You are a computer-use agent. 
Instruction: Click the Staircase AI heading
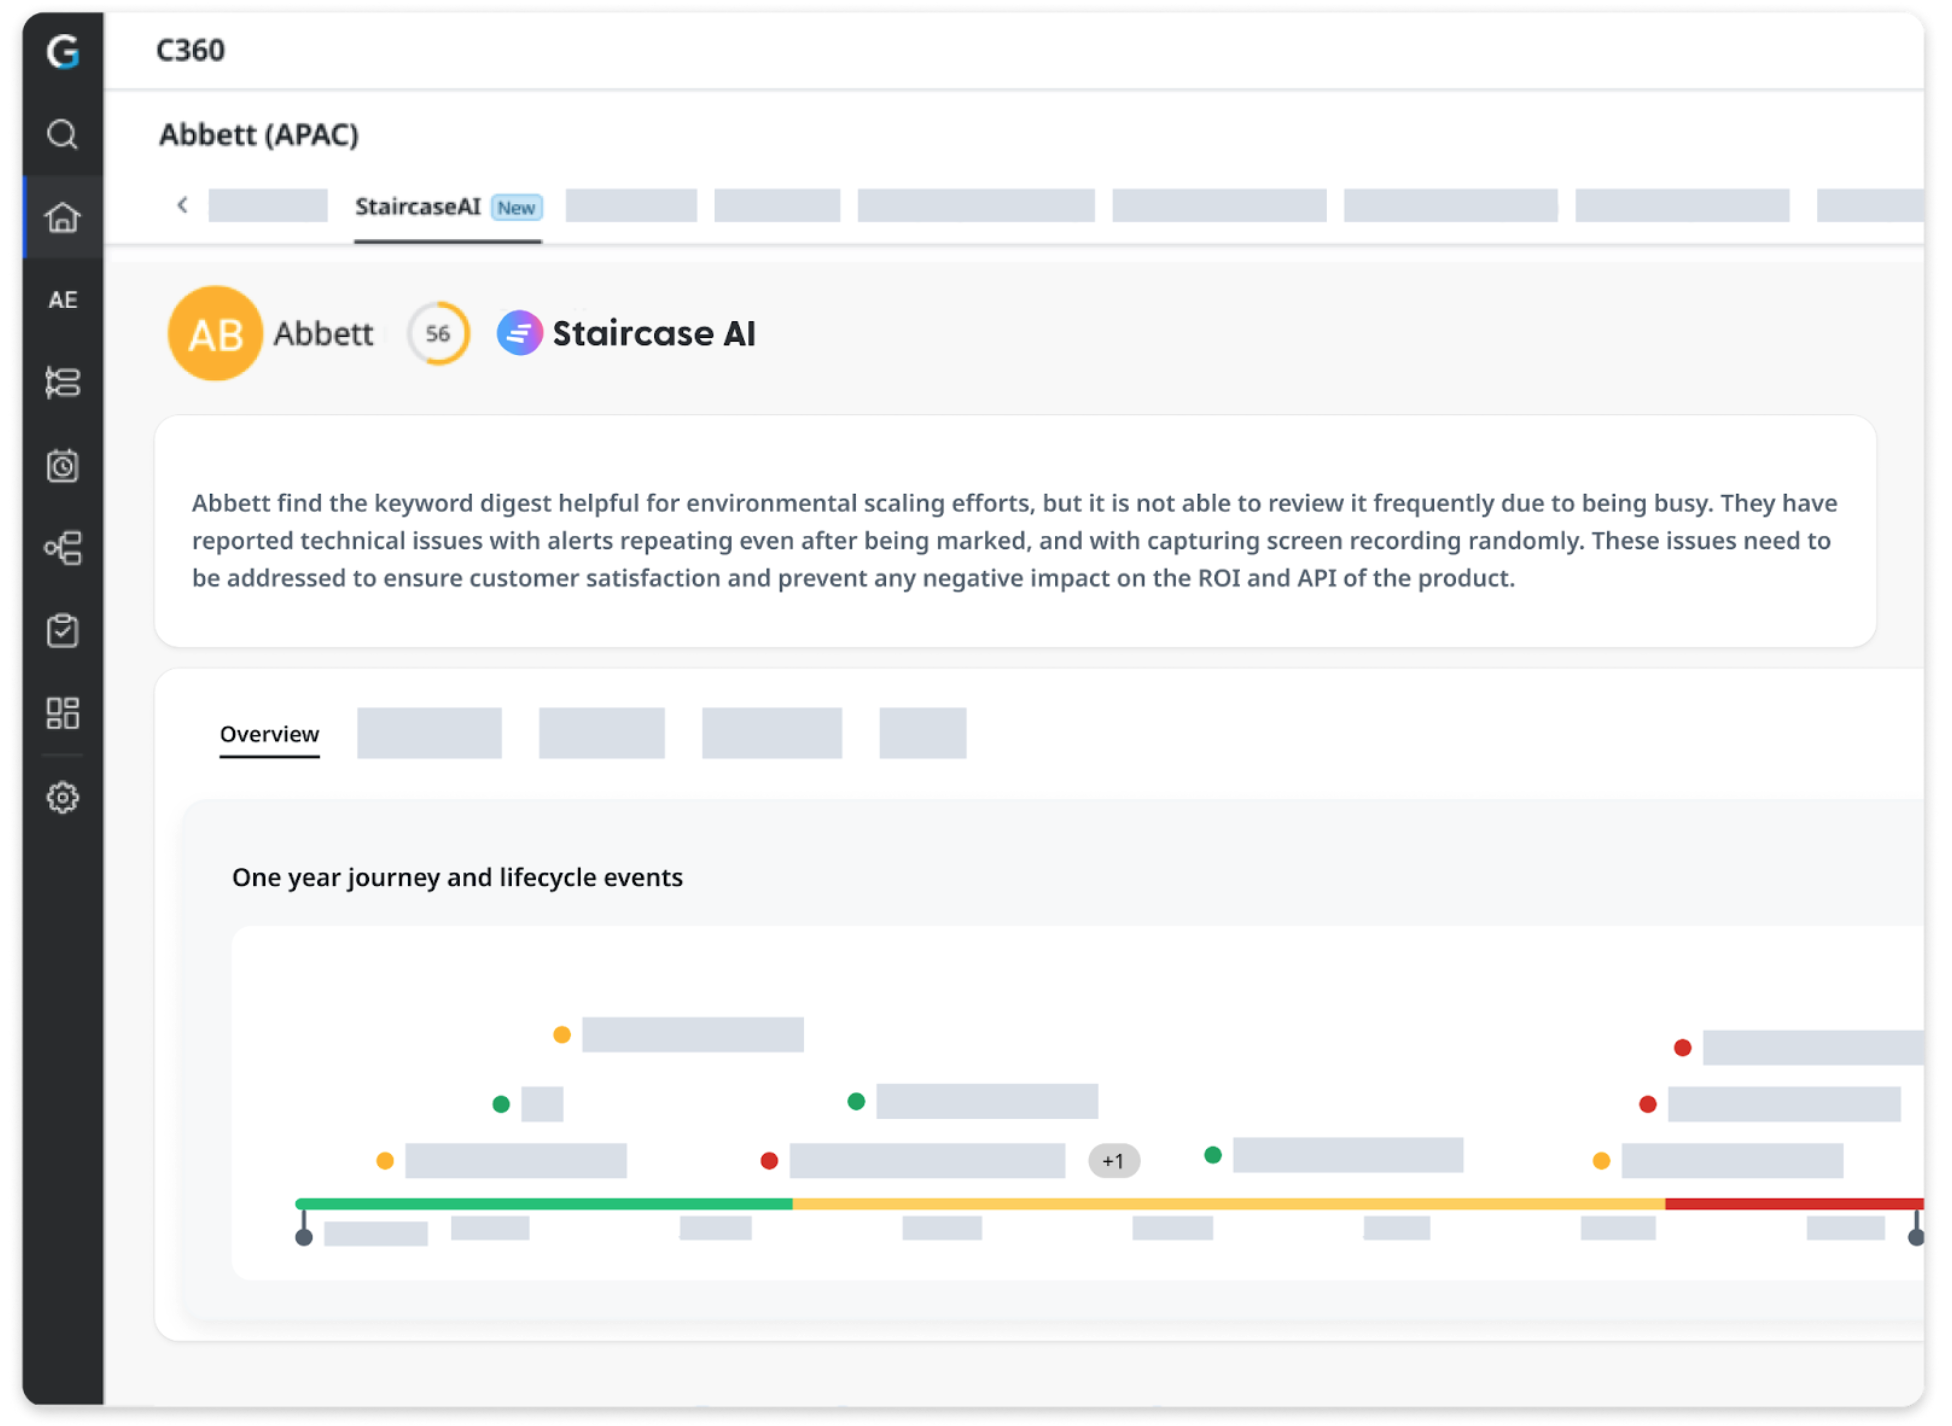coord(654,334)
